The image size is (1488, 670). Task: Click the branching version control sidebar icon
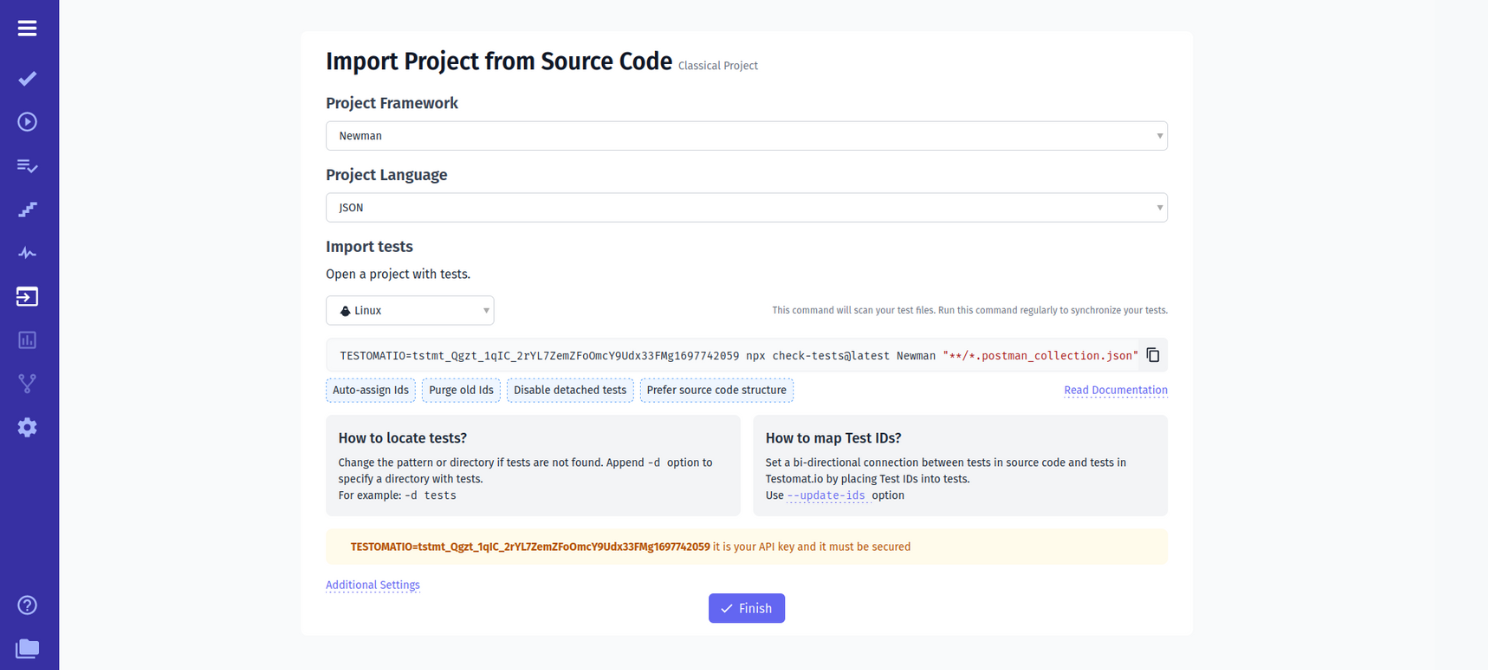(27, 383)
